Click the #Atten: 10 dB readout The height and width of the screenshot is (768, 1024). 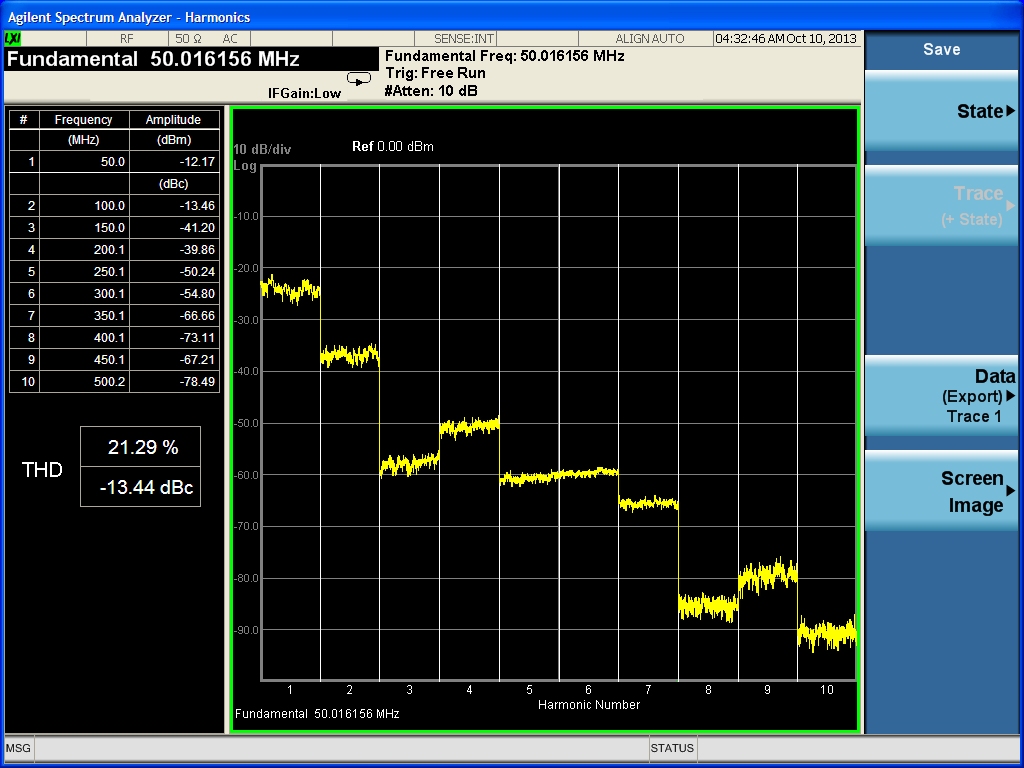431,91
